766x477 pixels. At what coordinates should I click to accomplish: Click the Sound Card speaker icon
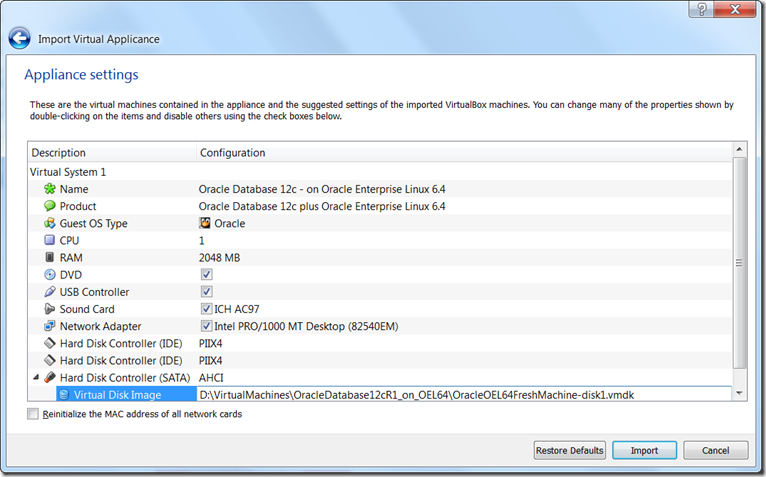49,309
